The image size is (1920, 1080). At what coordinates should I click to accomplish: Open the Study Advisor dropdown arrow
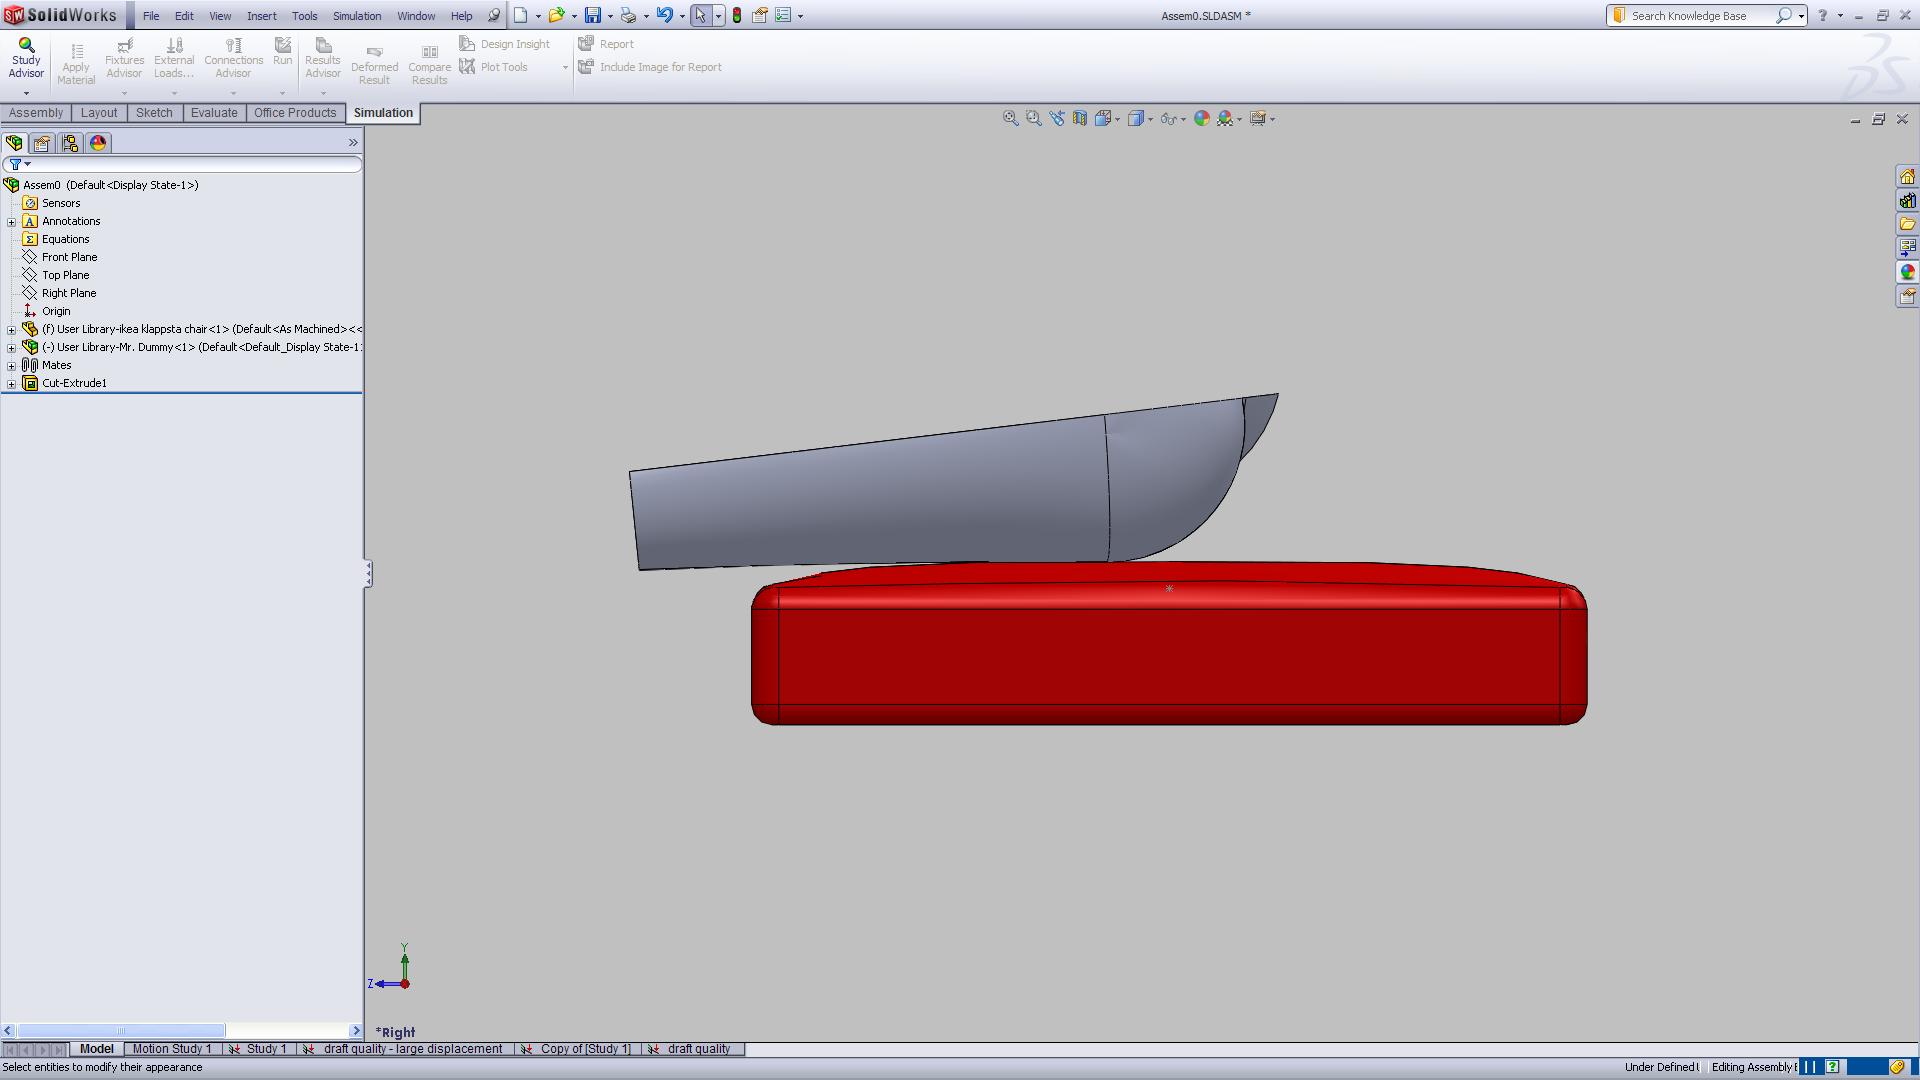click(x=26, y=93)
